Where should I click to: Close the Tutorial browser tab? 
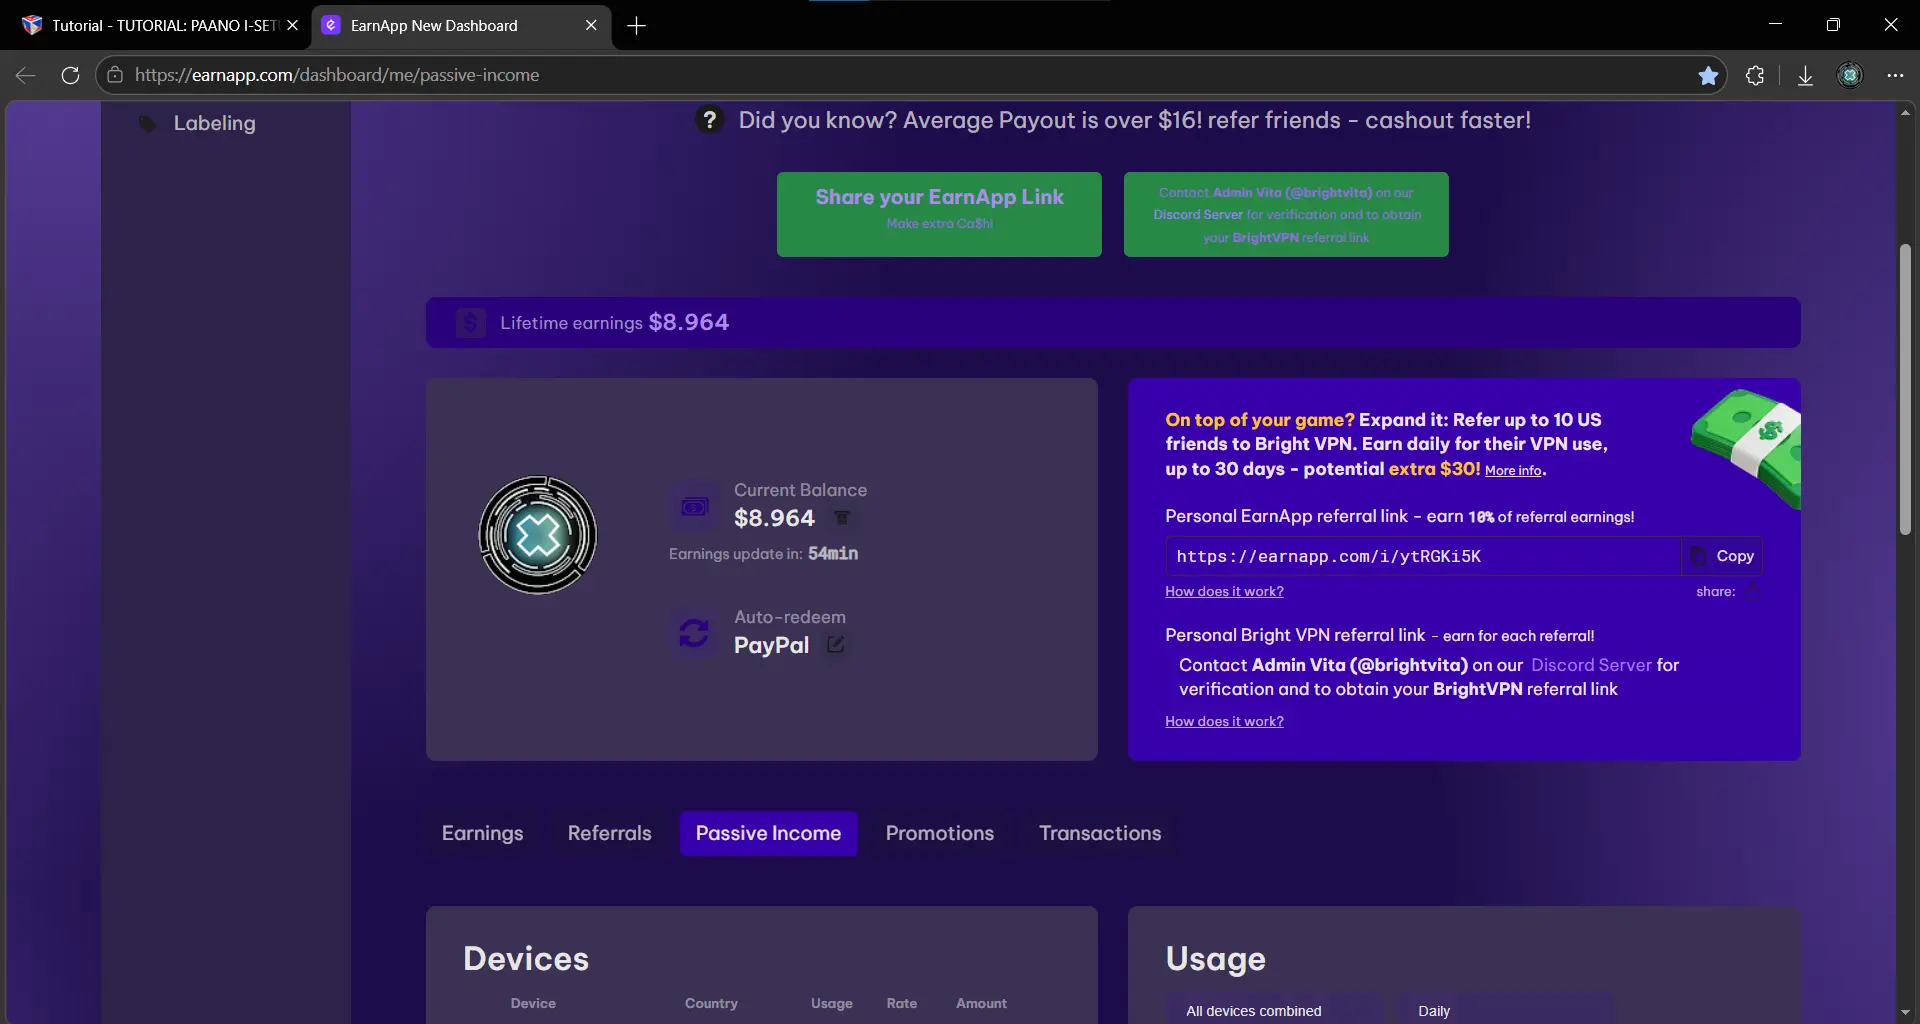pos(292,26)
